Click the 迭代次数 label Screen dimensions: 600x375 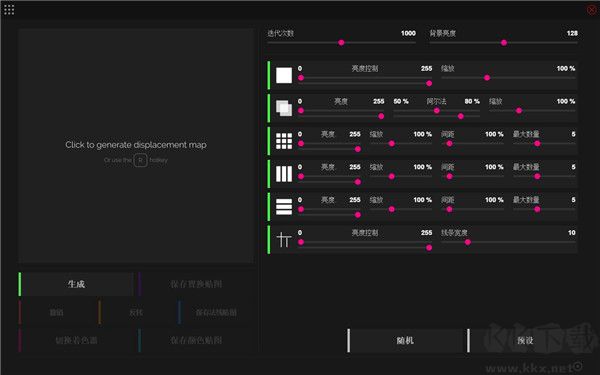(280, 33)
